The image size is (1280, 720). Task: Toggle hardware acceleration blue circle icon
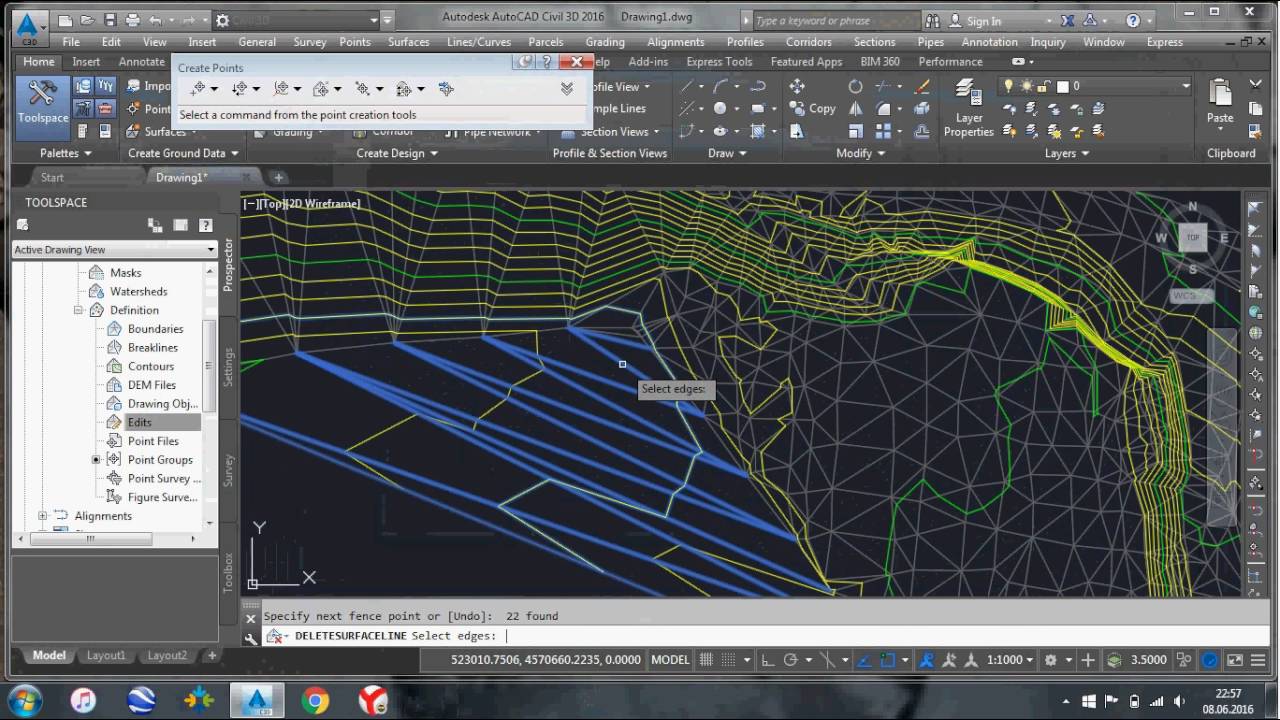pos(1210,660)
